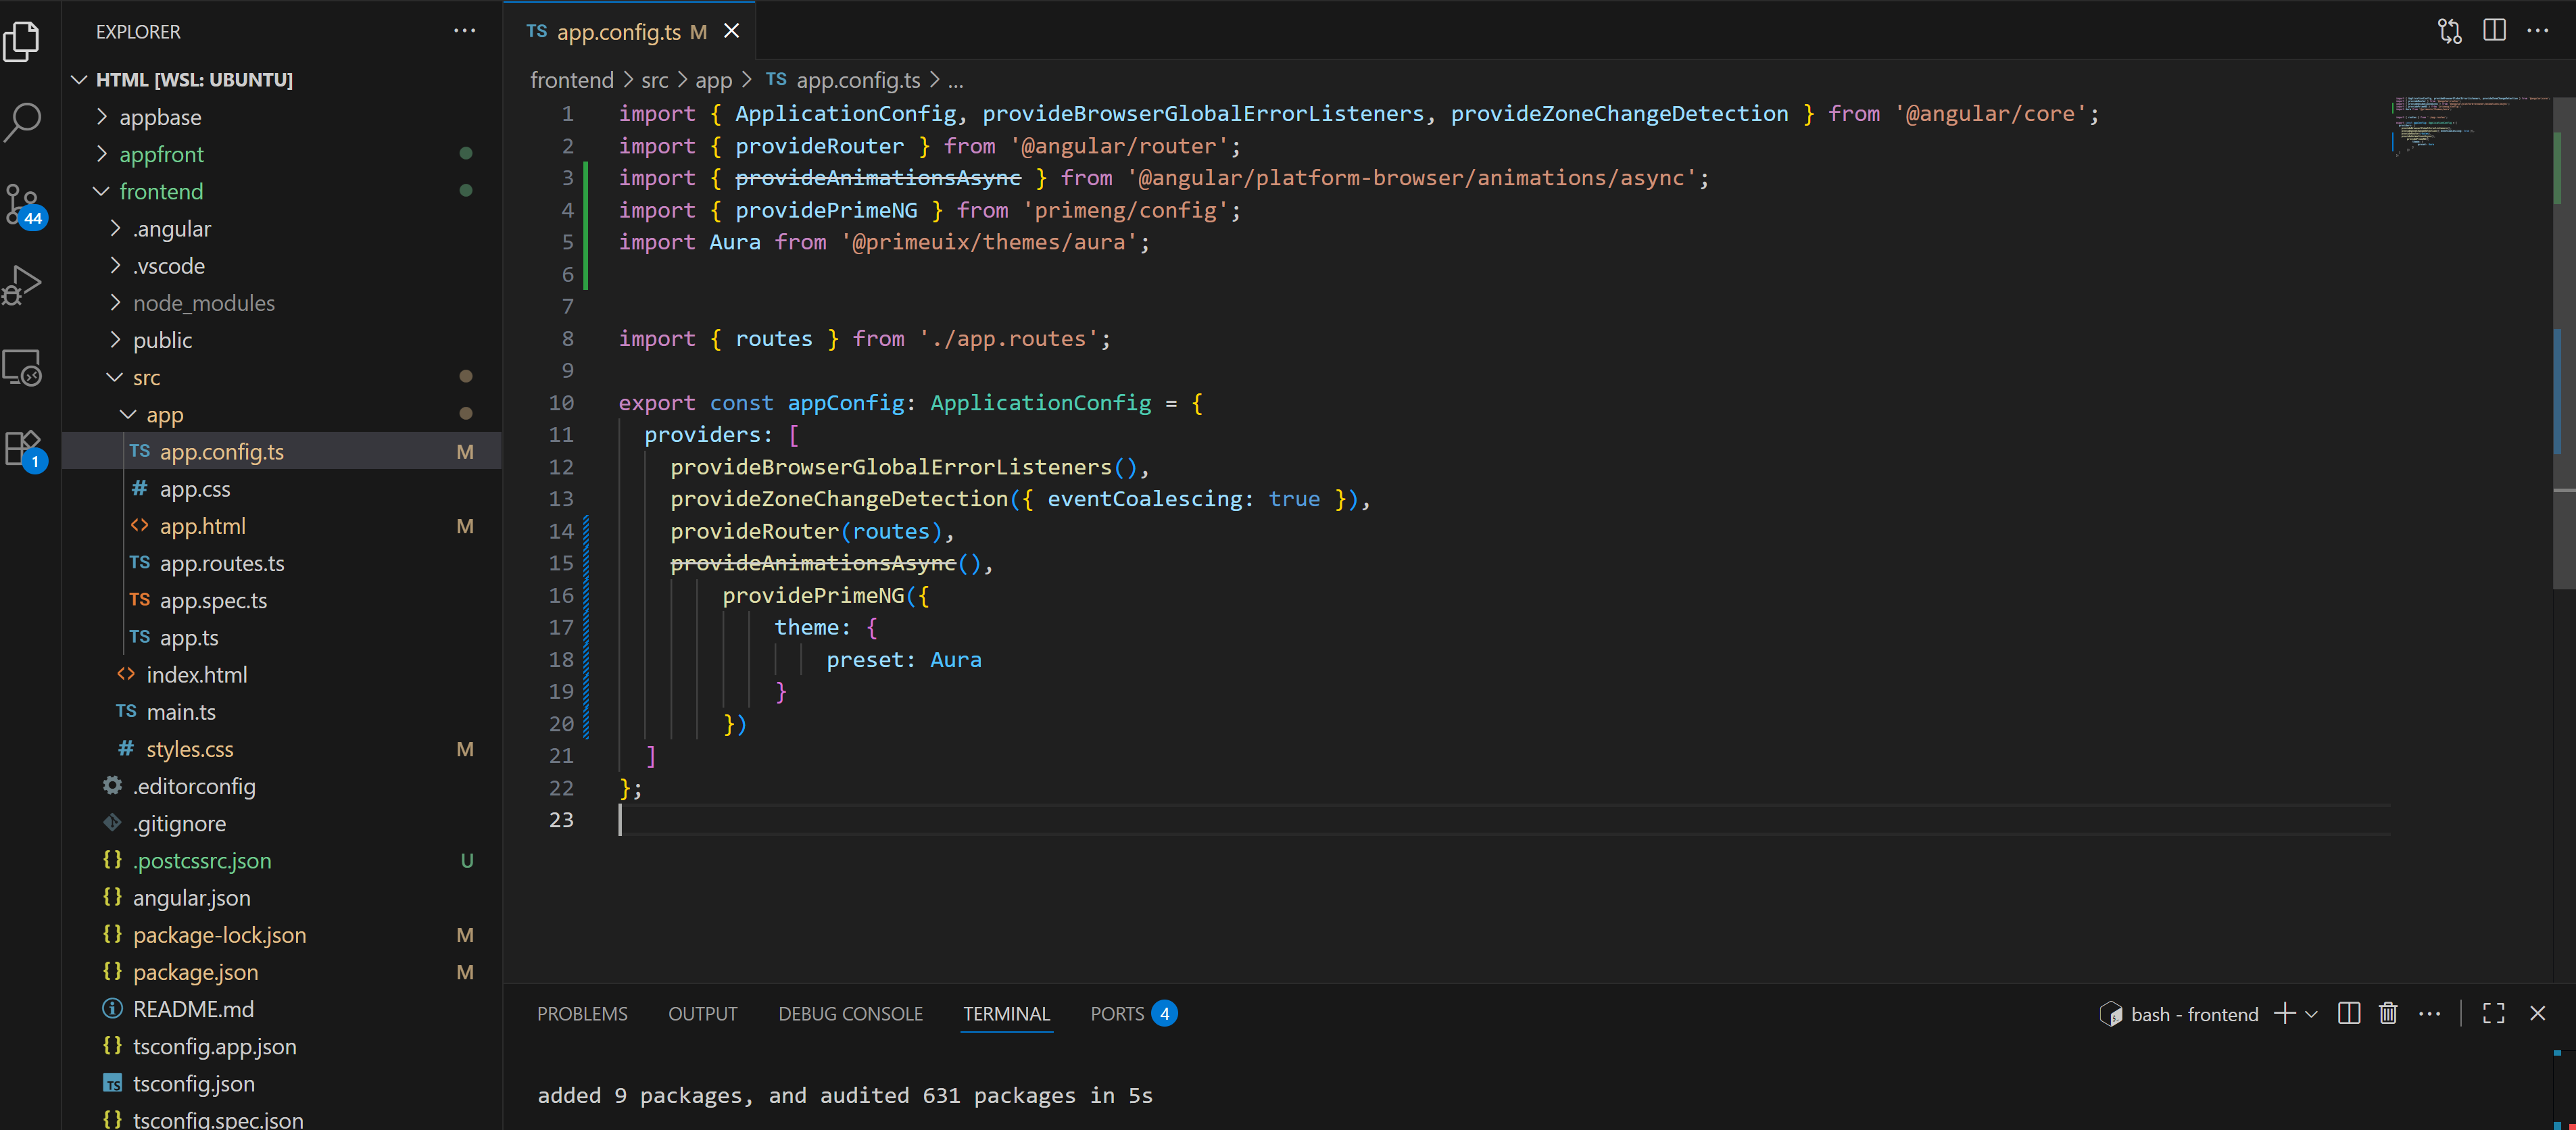Split the editor to the right
This screenshot has height=1130, width=2576.
click(2494, 31)
